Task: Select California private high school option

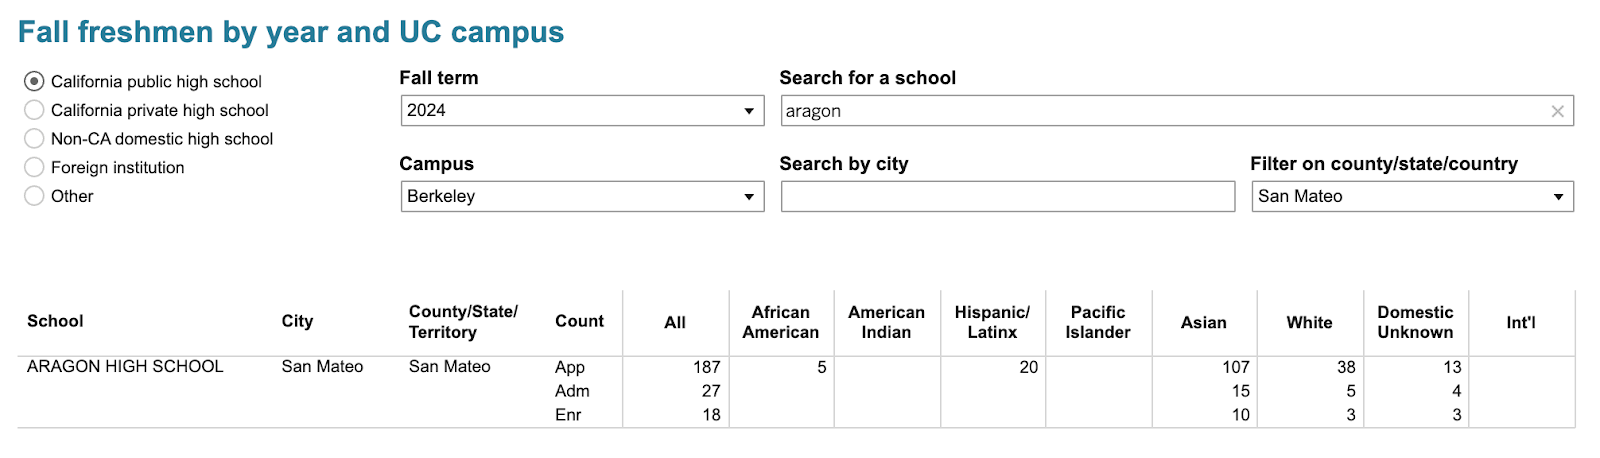Action: (34, 110)
